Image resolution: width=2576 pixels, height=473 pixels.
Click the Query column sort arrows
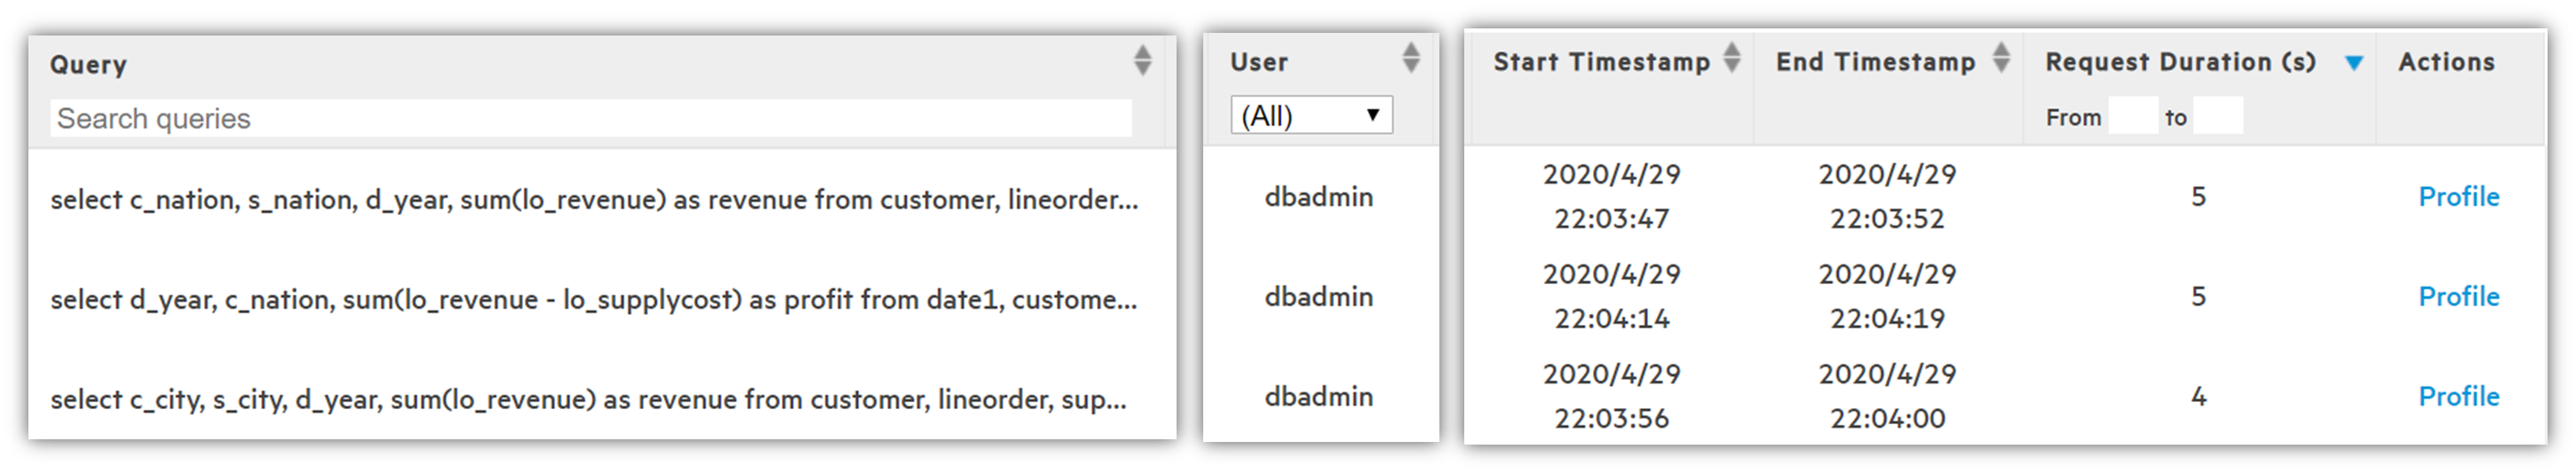click(x=1142, y=60)
